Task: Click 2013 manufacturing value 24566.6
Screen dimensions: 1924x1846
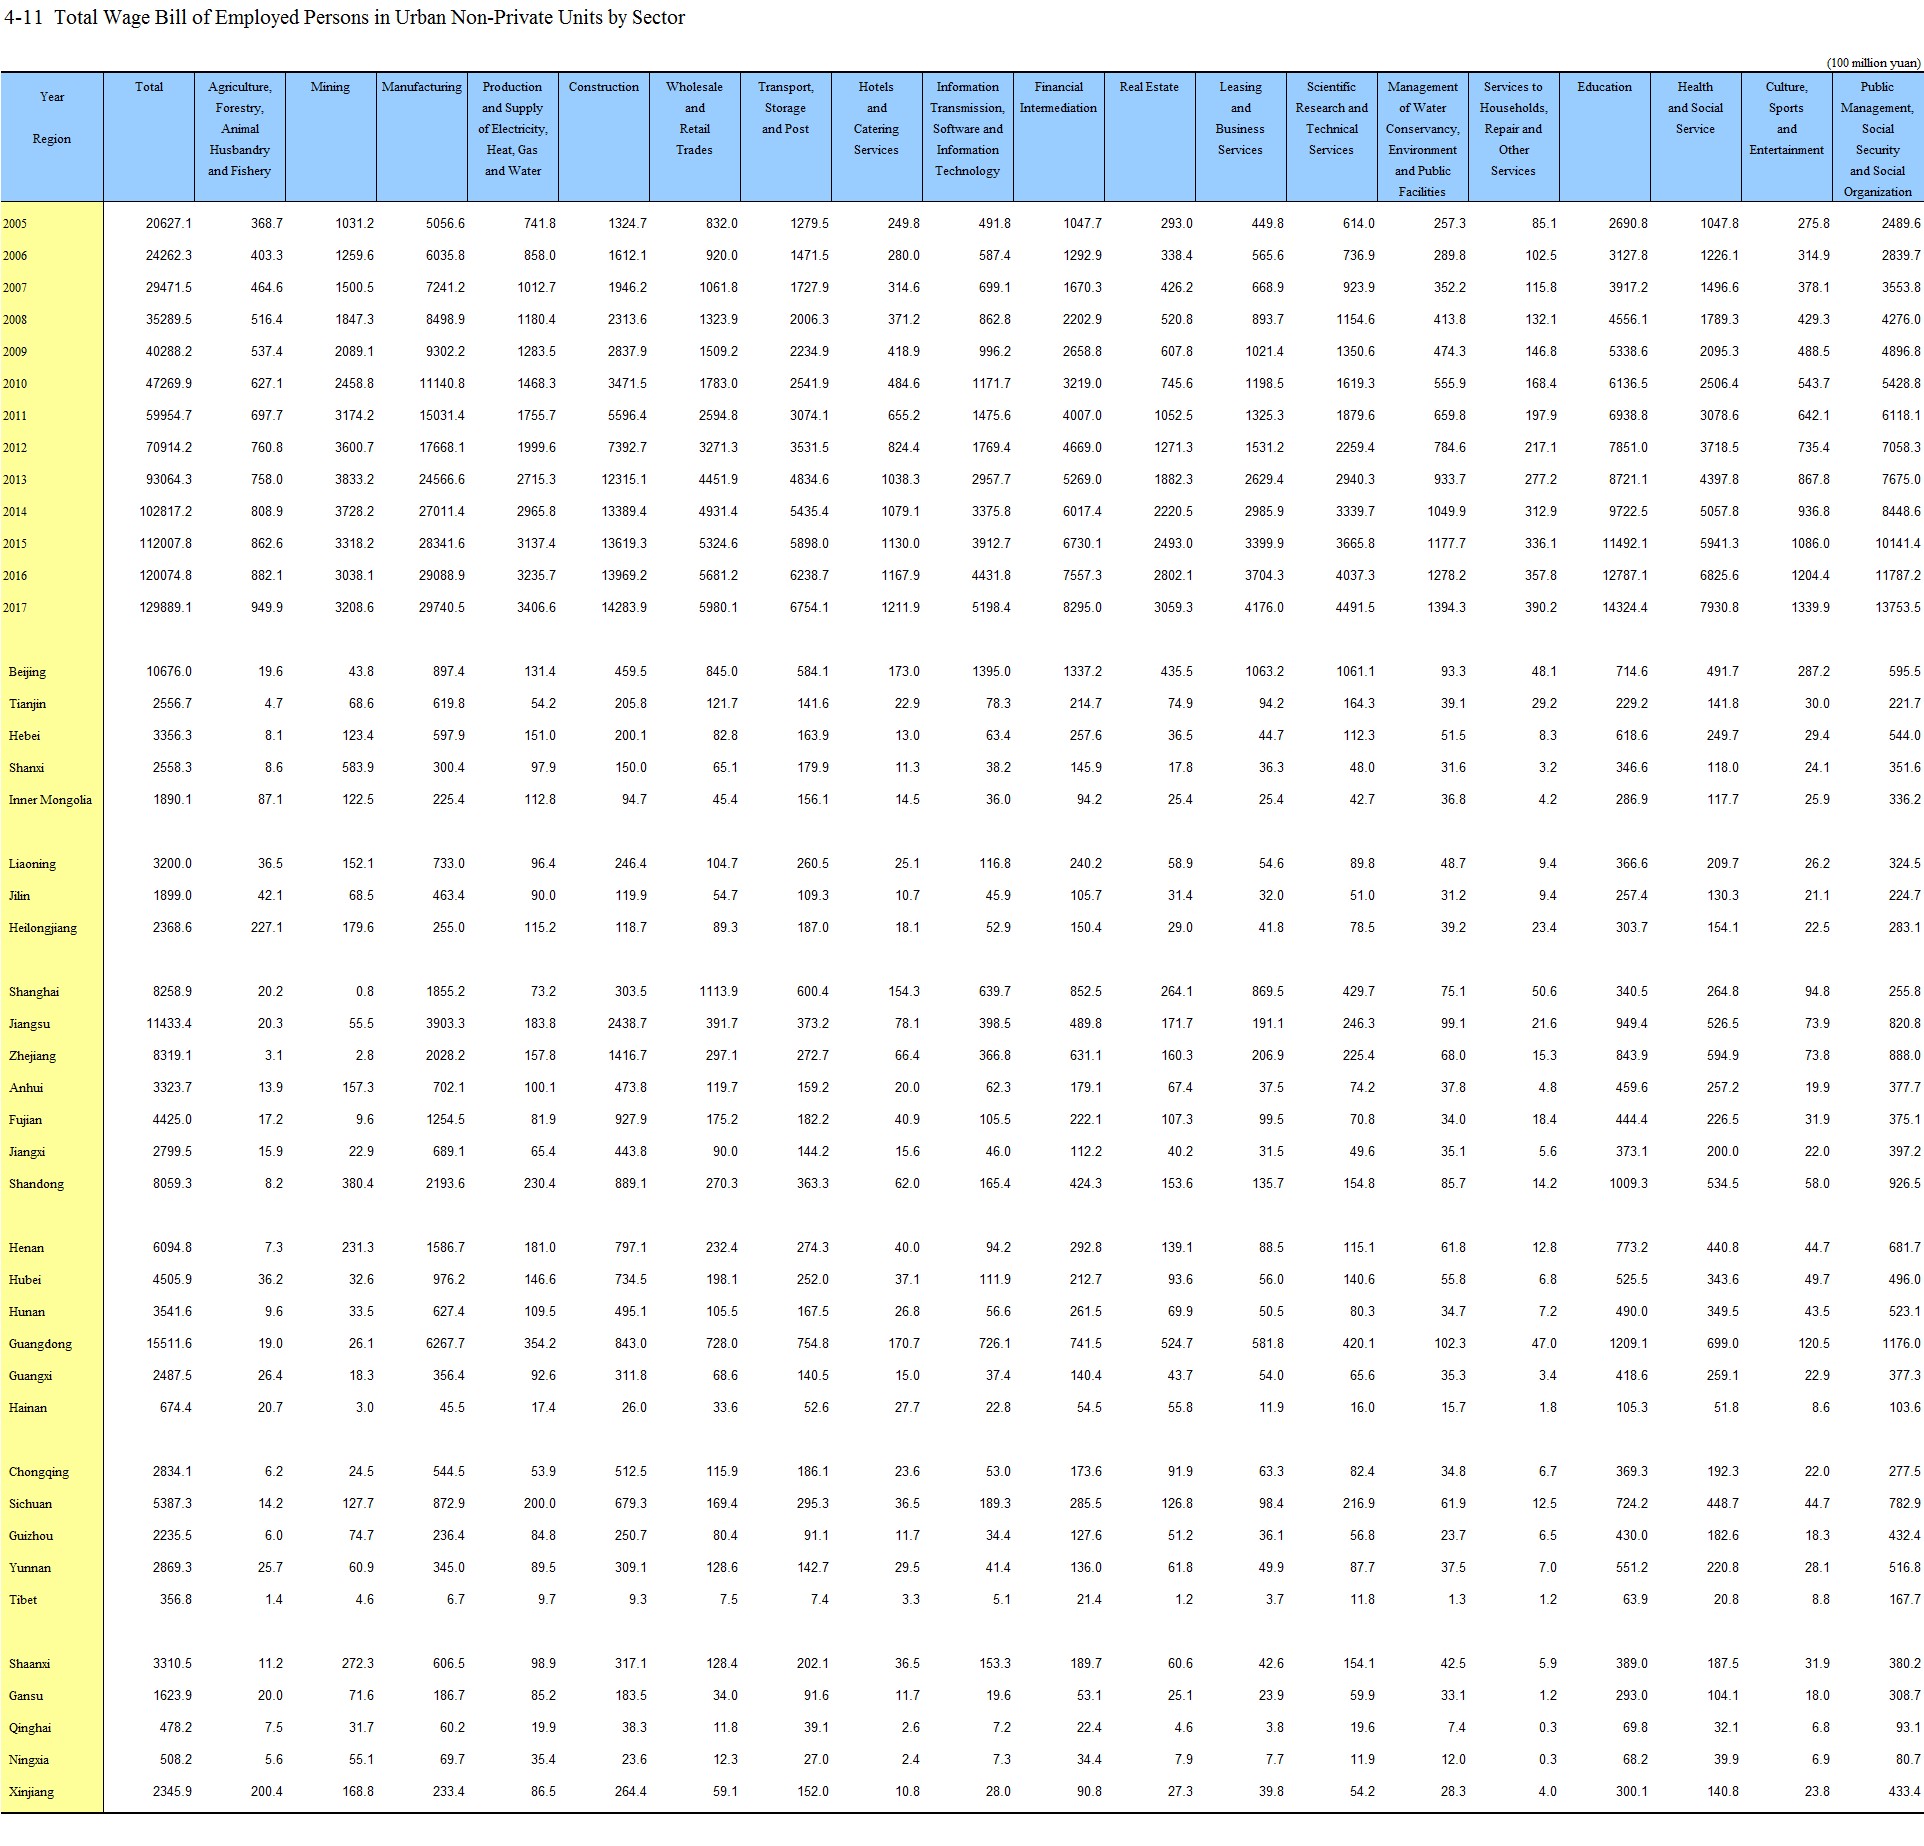Action: tap(442, 480)
